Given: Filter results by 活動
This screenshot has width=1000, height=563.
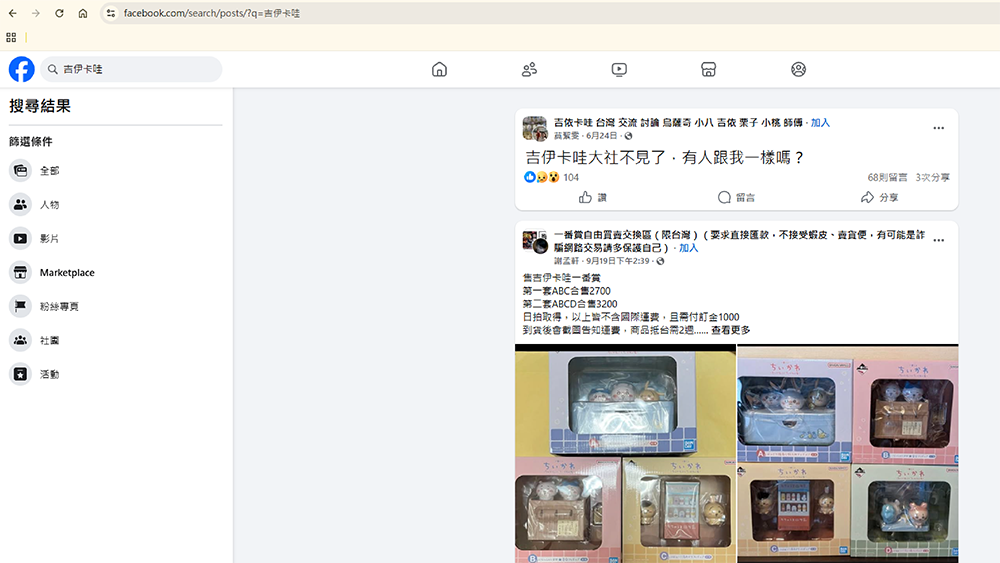Looking at the screenshot, I should pyautogui.click(x=115, y=374).
